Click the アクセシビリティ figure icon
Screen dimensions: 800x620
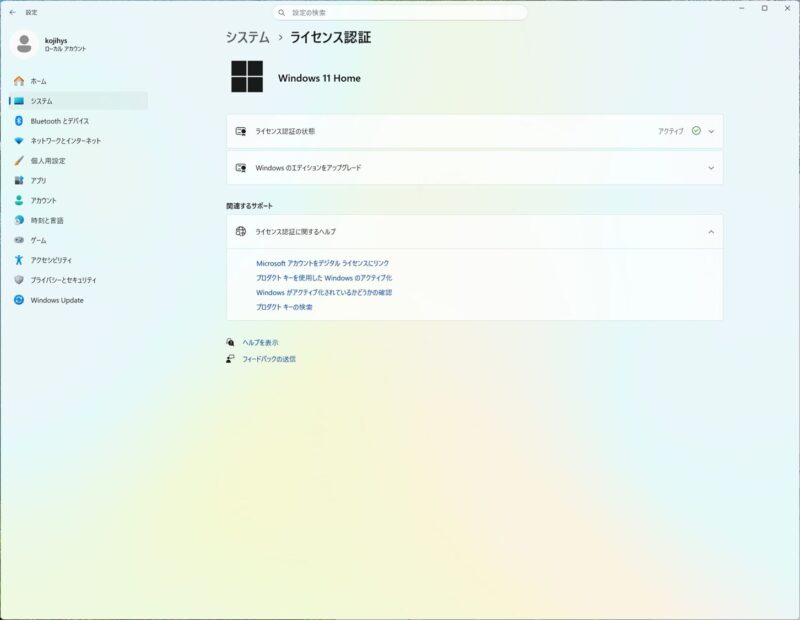[x=19, y=260]
